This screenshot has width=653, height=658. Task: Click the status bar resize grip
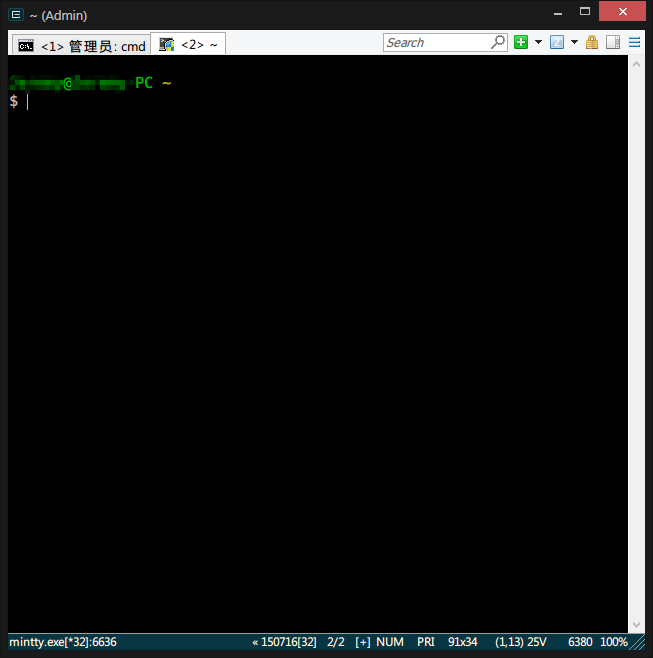[638, 642]
